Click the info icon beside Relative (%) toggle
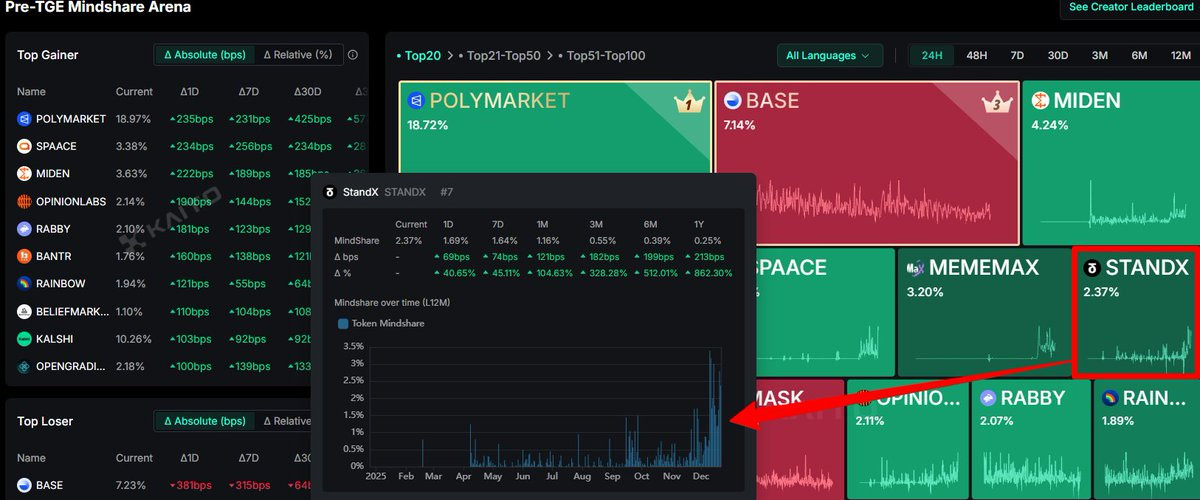The image size is (1200, 500). pos(352,55)
